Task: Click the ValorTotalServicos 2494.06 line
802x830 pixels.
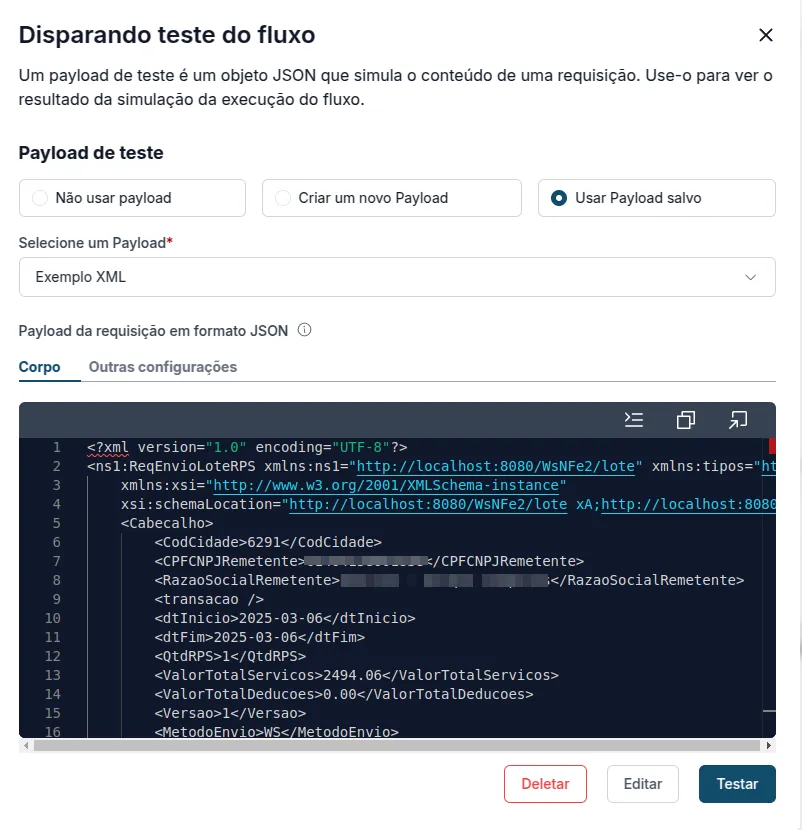Action: (356, 675)
